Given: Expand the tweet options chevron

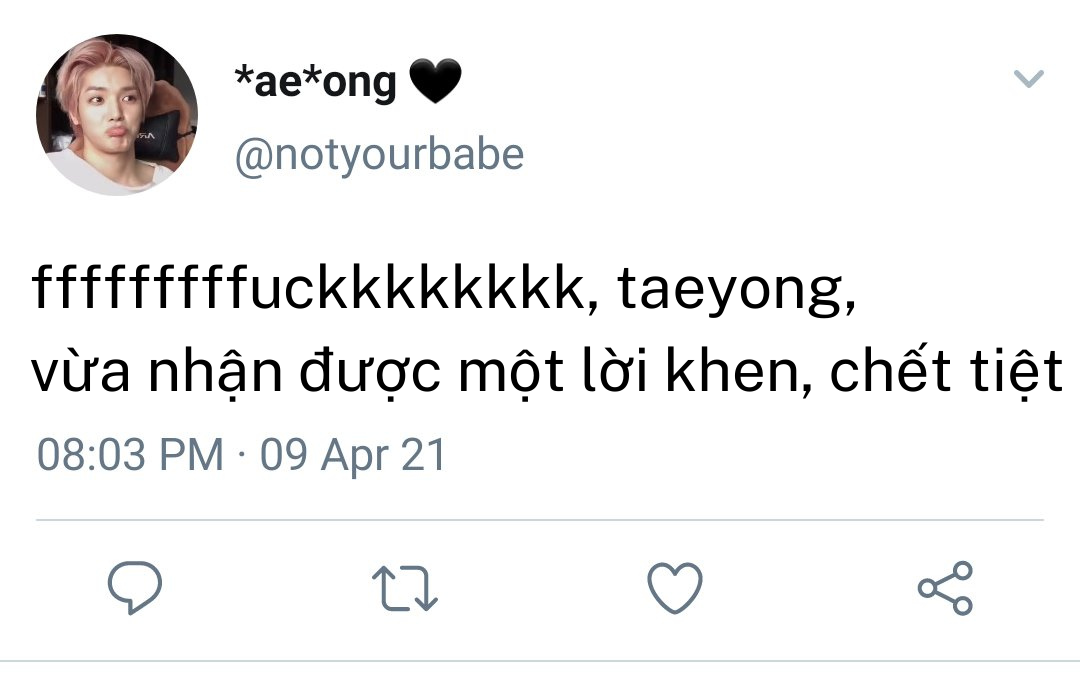Looking at the screenshot, I should [1029, 79].
